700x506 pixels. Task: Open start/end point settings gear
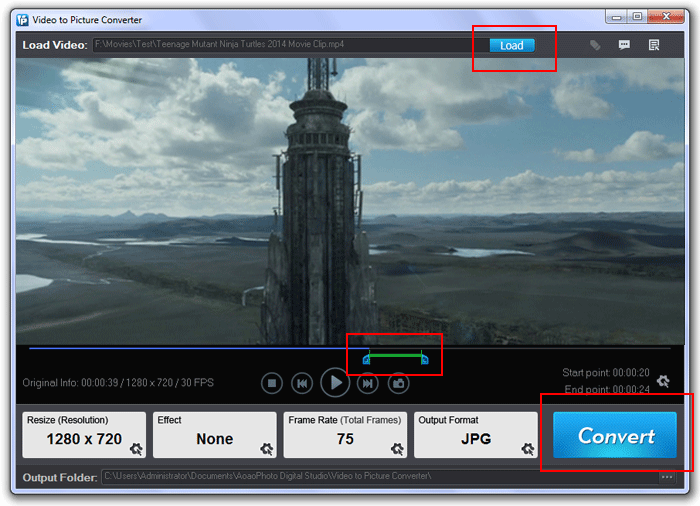click(x=663, y=381)
